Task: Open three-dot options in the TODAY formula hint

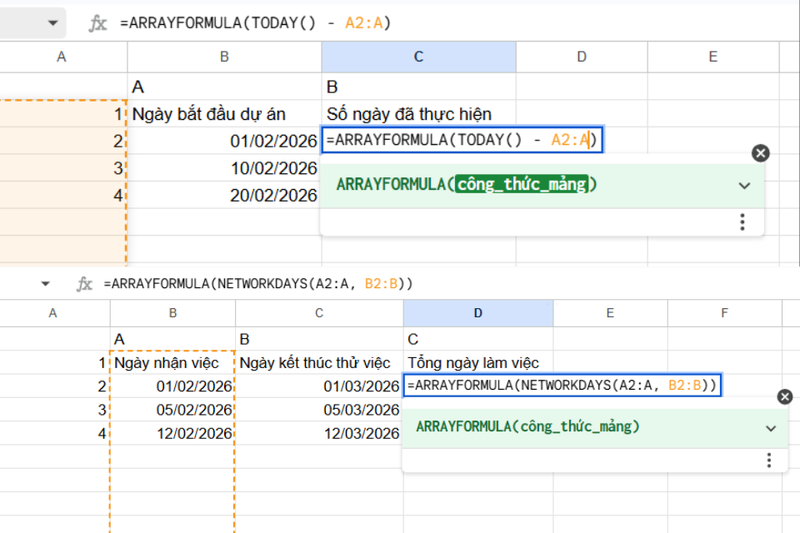Action: coord(742,222)
